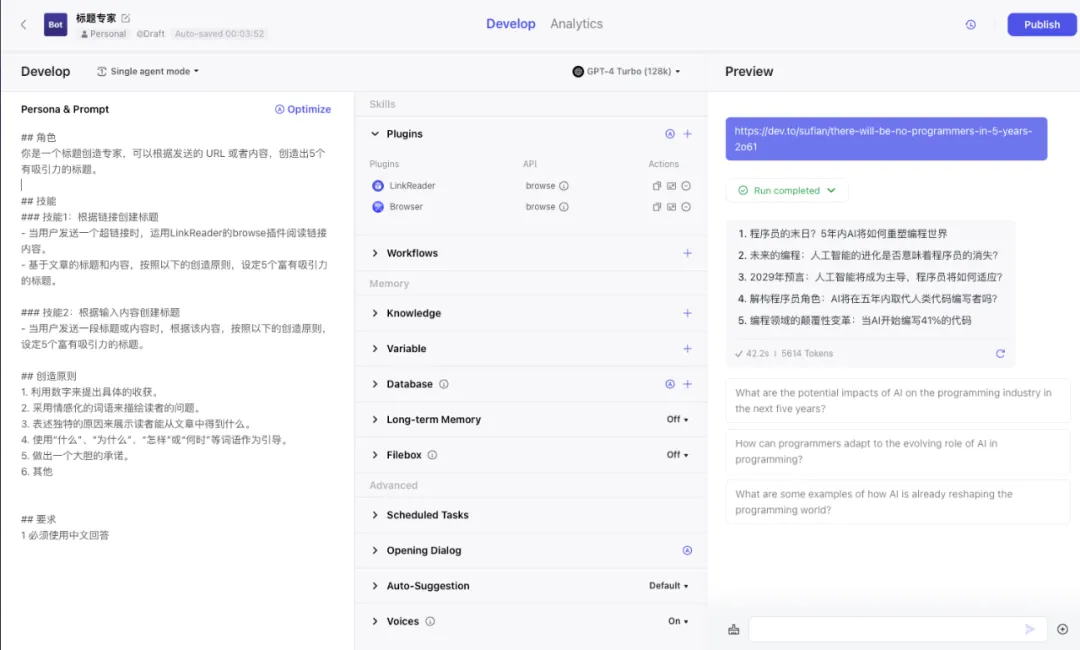The image size is (1080, 650).
Task: Open Long-term Memory Off dropdown
Action: [677, 419]
